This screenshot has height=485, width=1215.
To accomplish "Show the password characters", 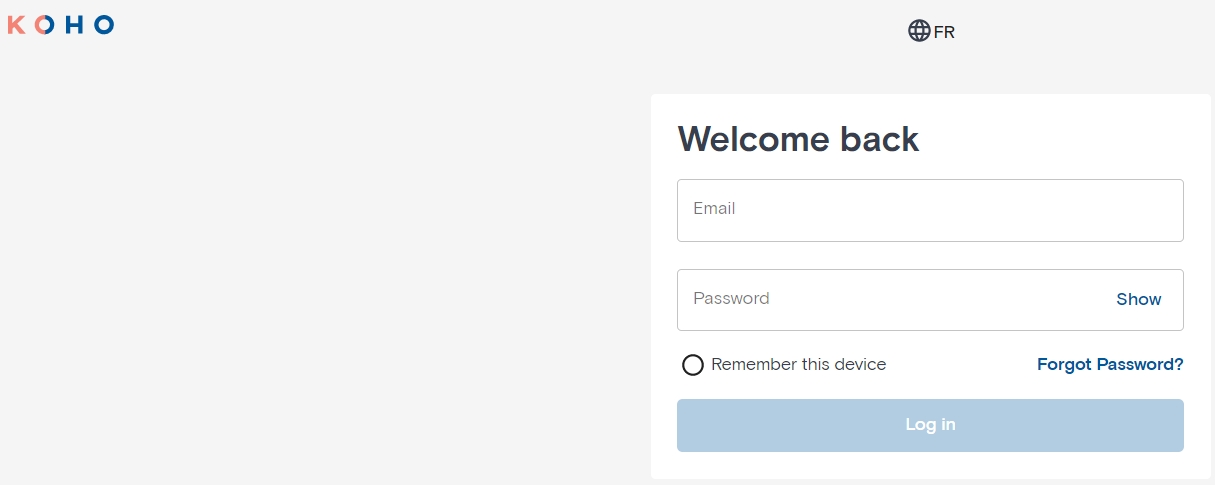I will pos(1138,299).
